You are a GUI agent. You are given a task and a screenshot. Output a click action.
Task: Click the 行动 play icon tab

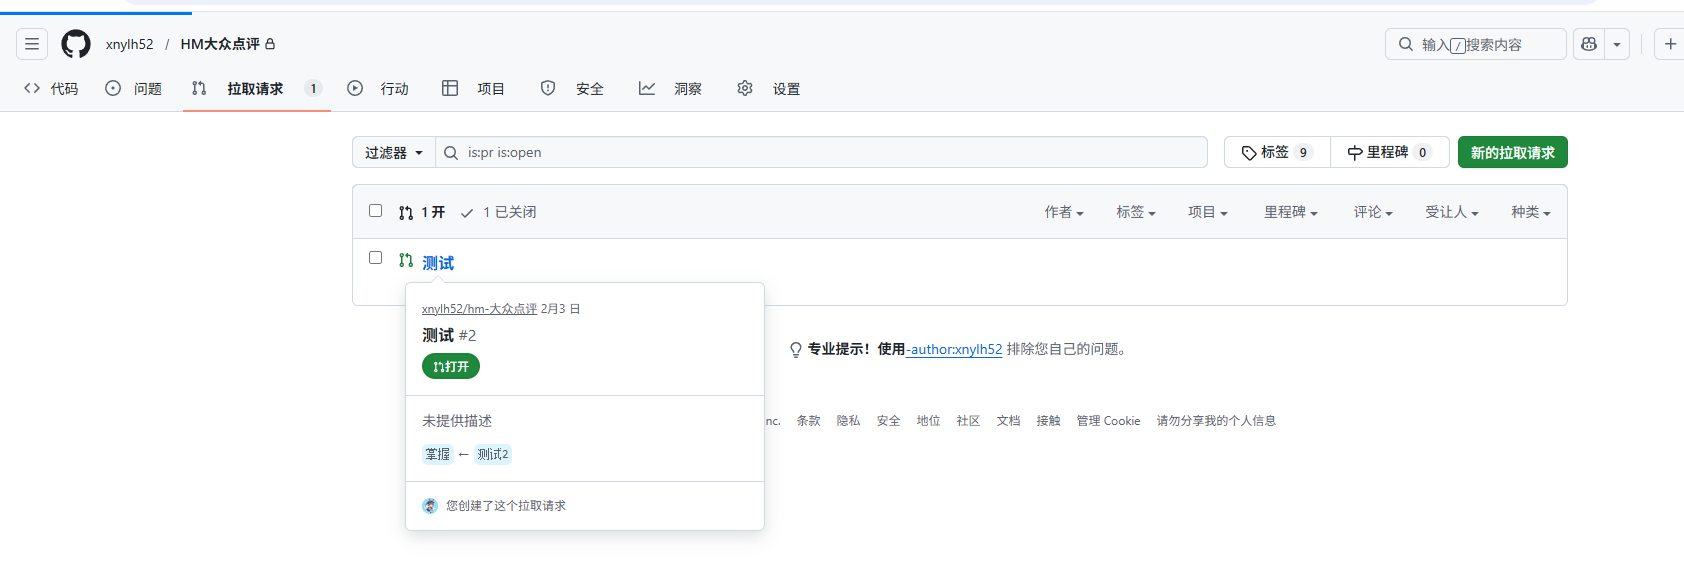(x=378, y=89)
